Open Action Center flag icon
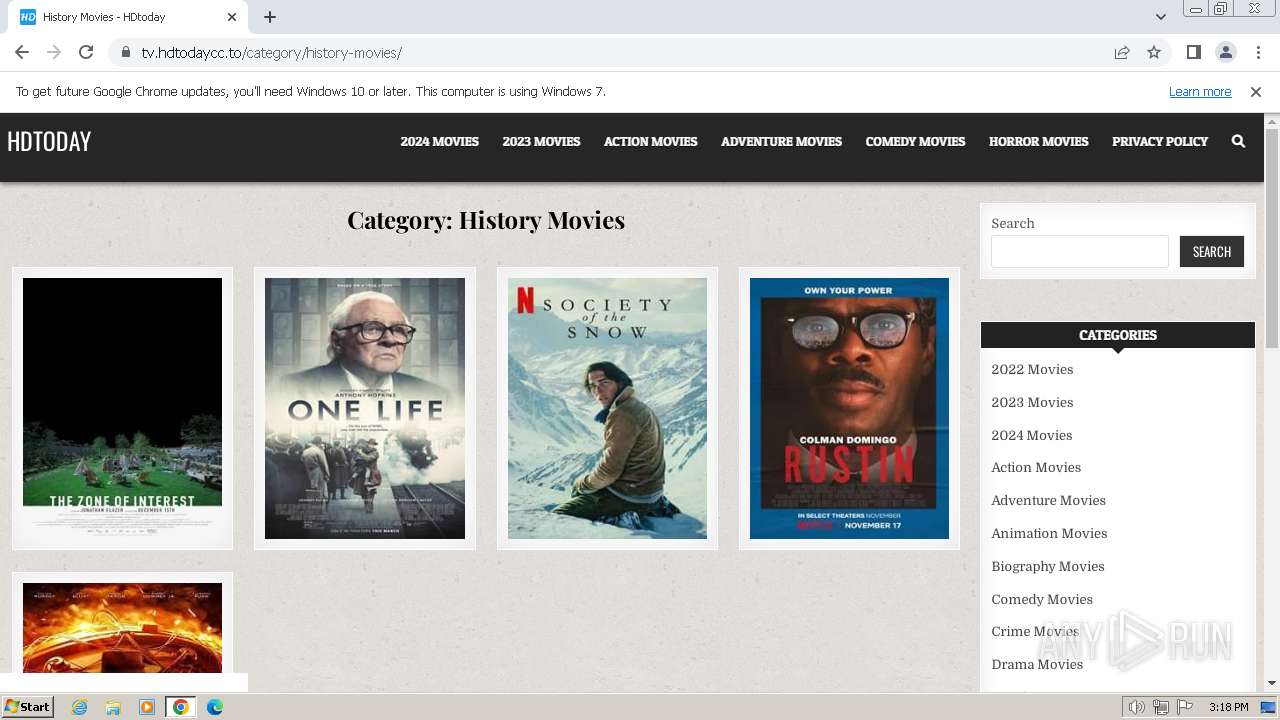The height and width of the screenshot is (720, 1280). coord(1185,707)
